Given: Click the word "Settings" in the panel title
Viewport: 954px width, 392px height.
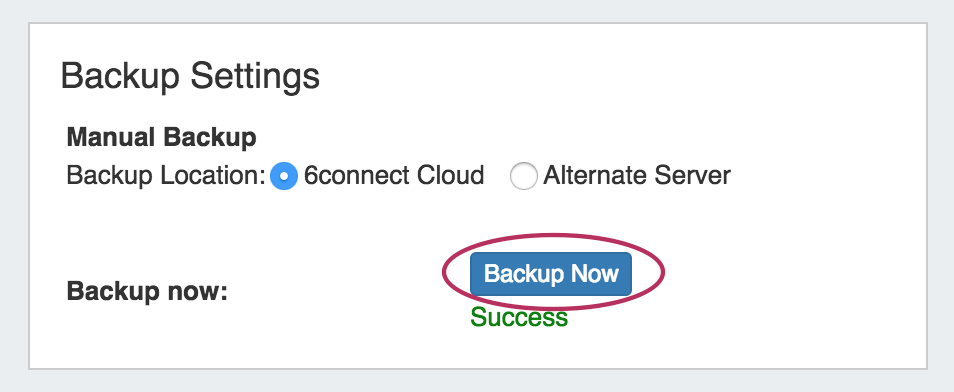Looking at the screenshot, I should (x=255, y=77).
